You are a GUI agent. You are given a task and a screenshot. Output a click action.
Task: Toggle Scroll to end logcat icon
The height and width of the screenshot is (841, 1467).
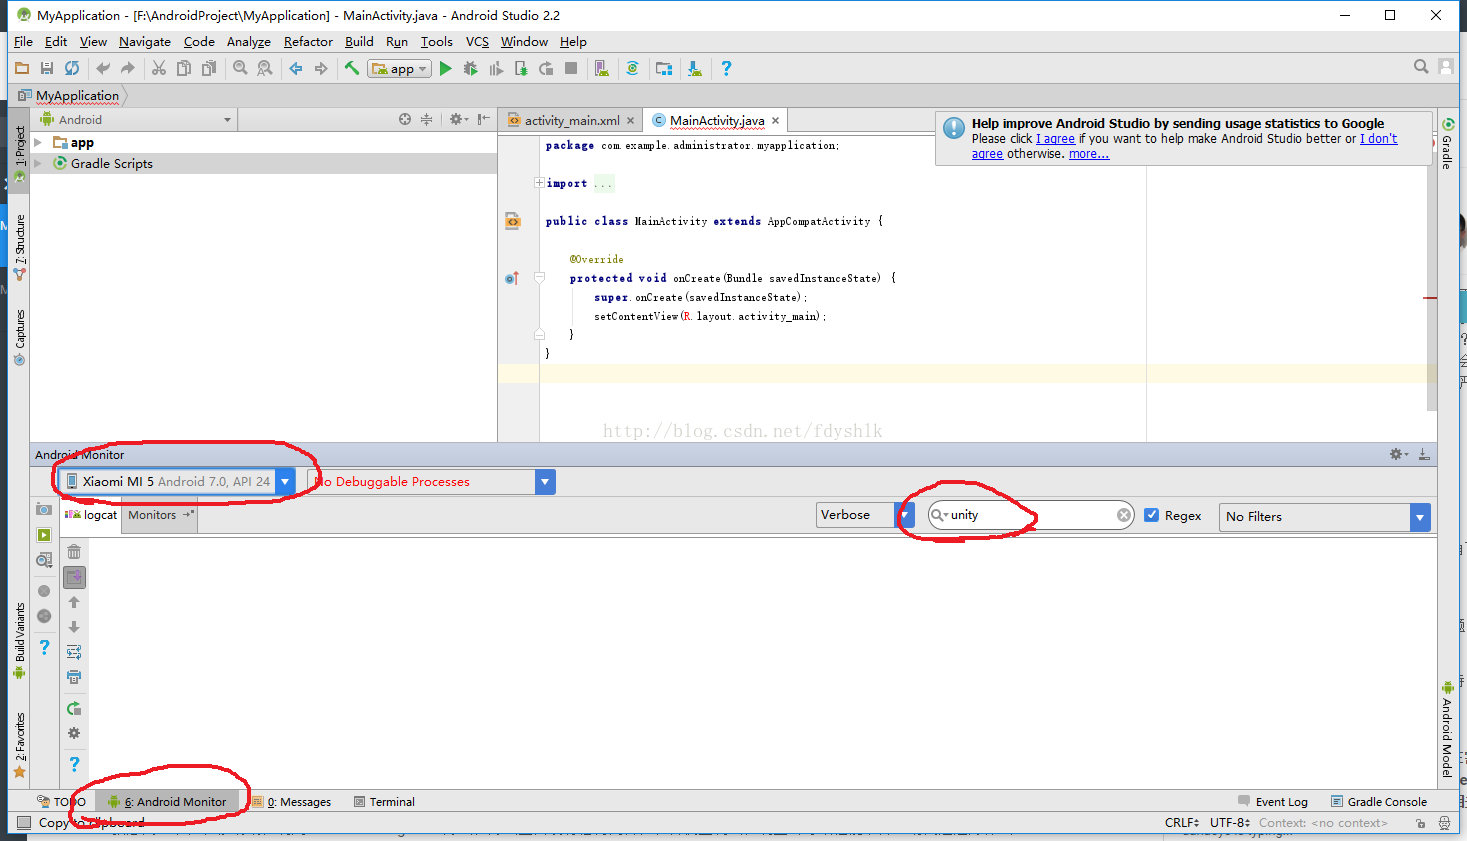click(x=74, y=577)
